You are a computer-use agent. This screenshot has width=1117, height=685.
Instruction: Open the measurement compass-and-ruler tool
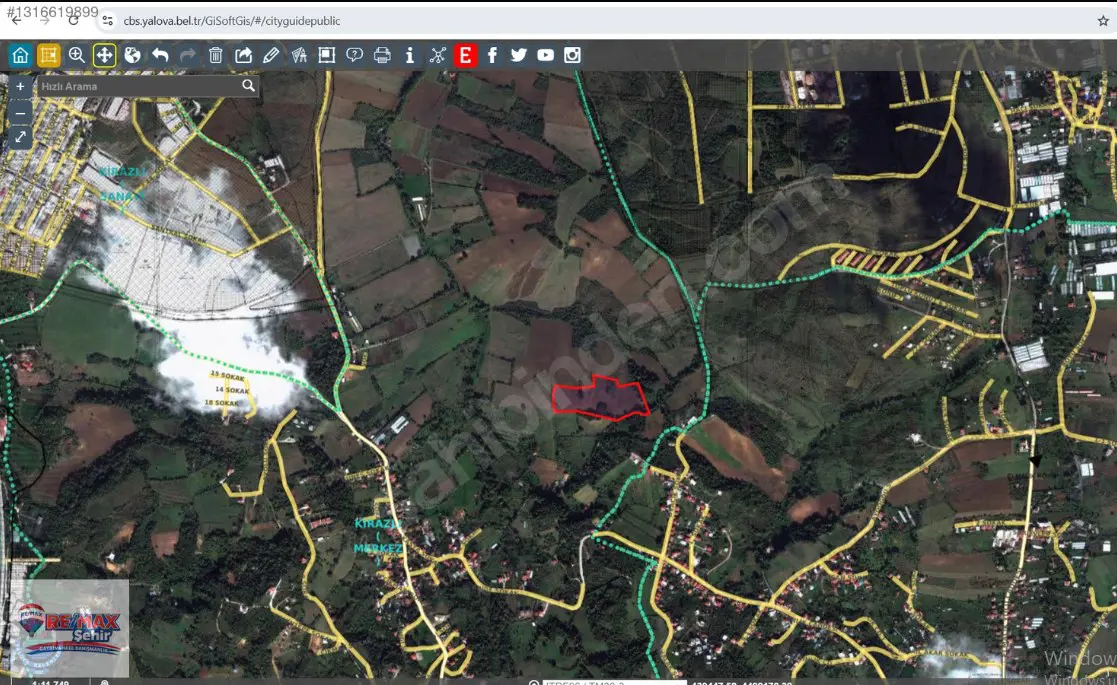(299, 55)
